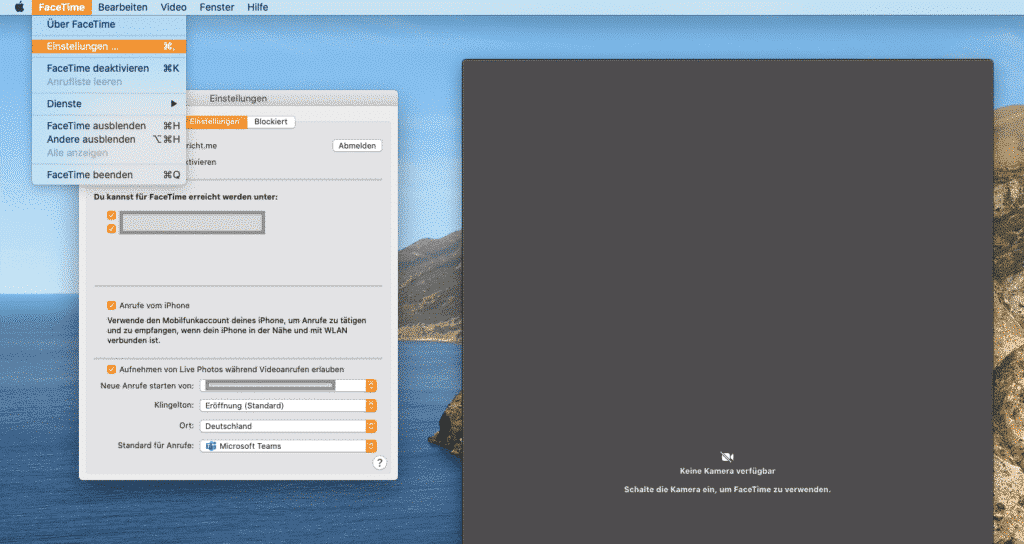Screen dimensions: 1024x544
Task: Open the Apple menu
Action: [20, 7]
